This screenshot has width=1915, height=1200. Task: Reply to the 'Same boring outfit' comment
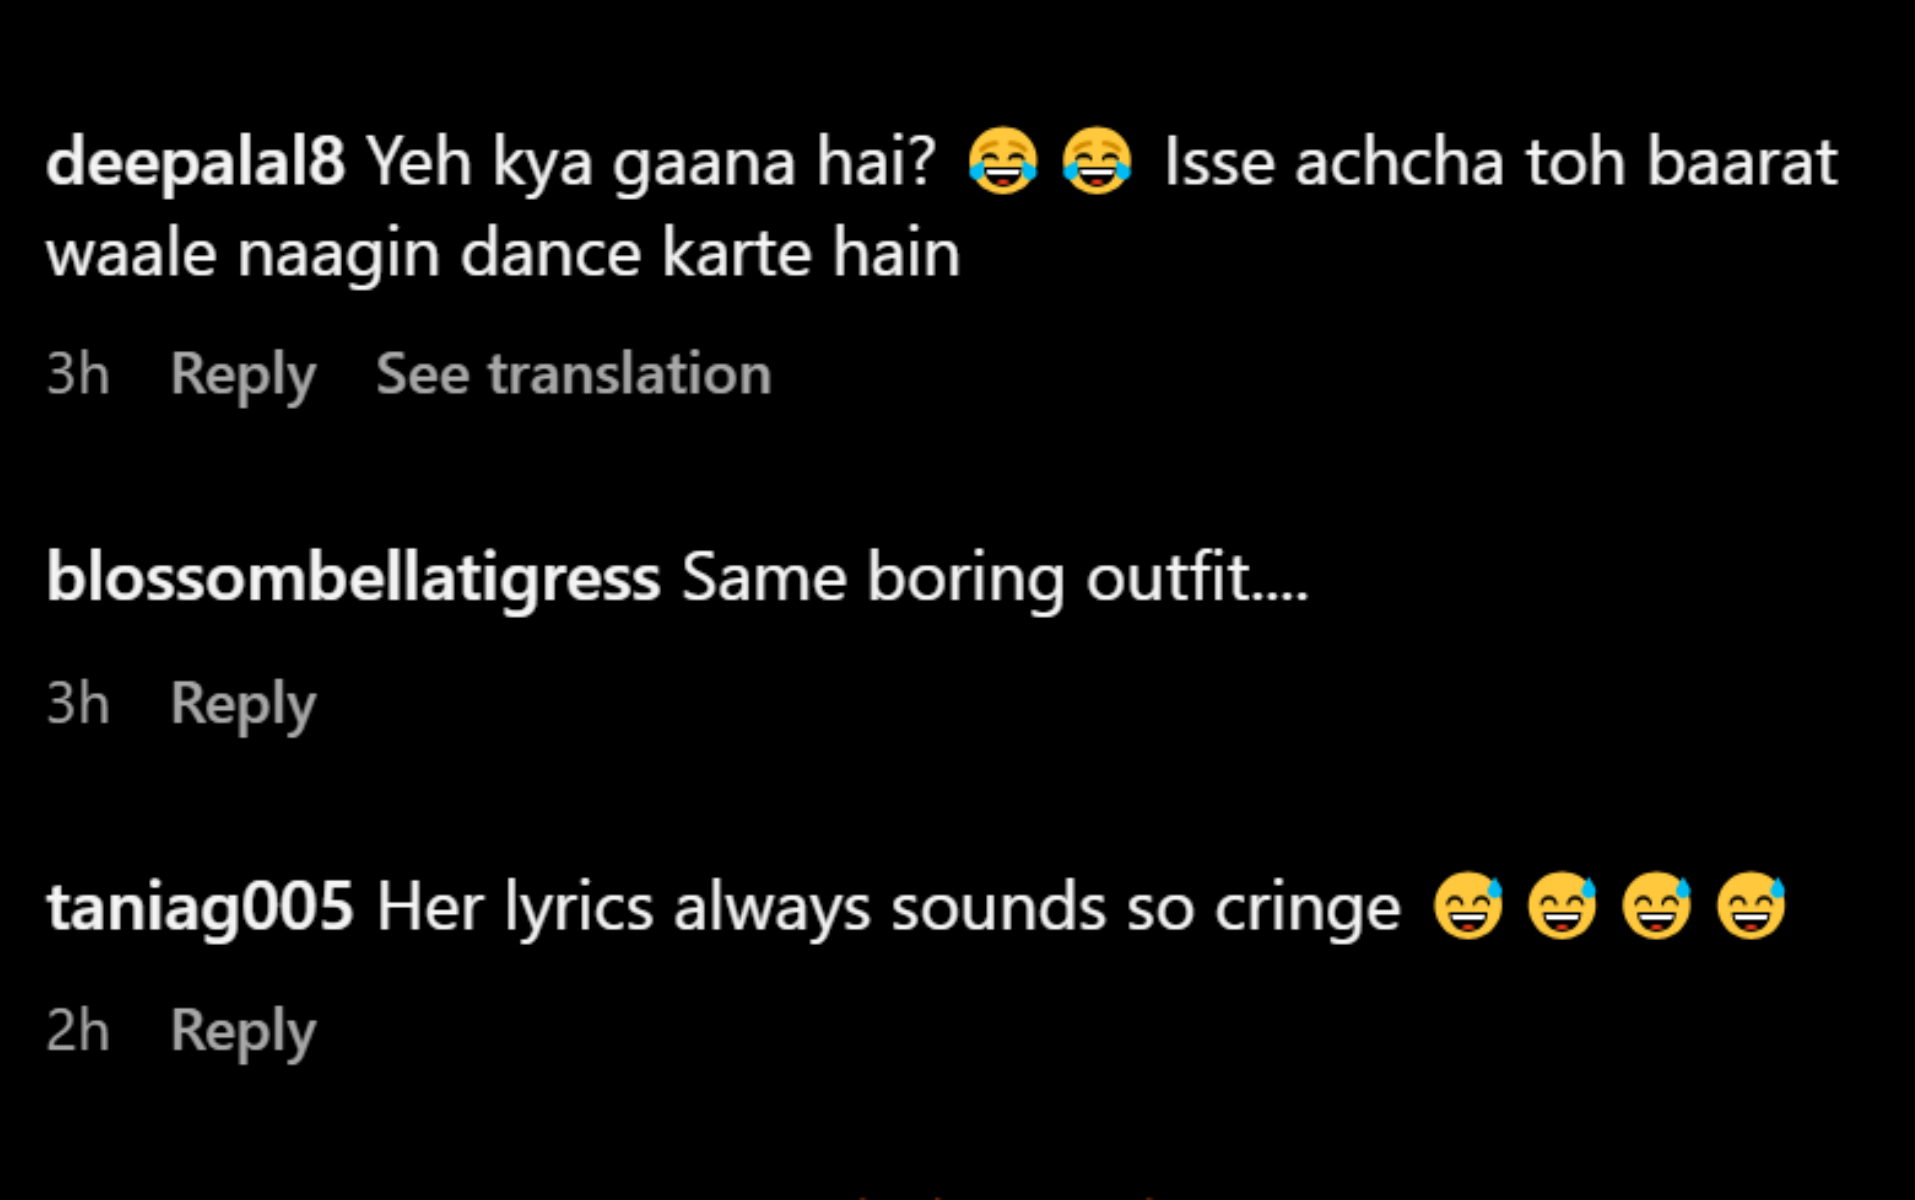pos(243,705)
